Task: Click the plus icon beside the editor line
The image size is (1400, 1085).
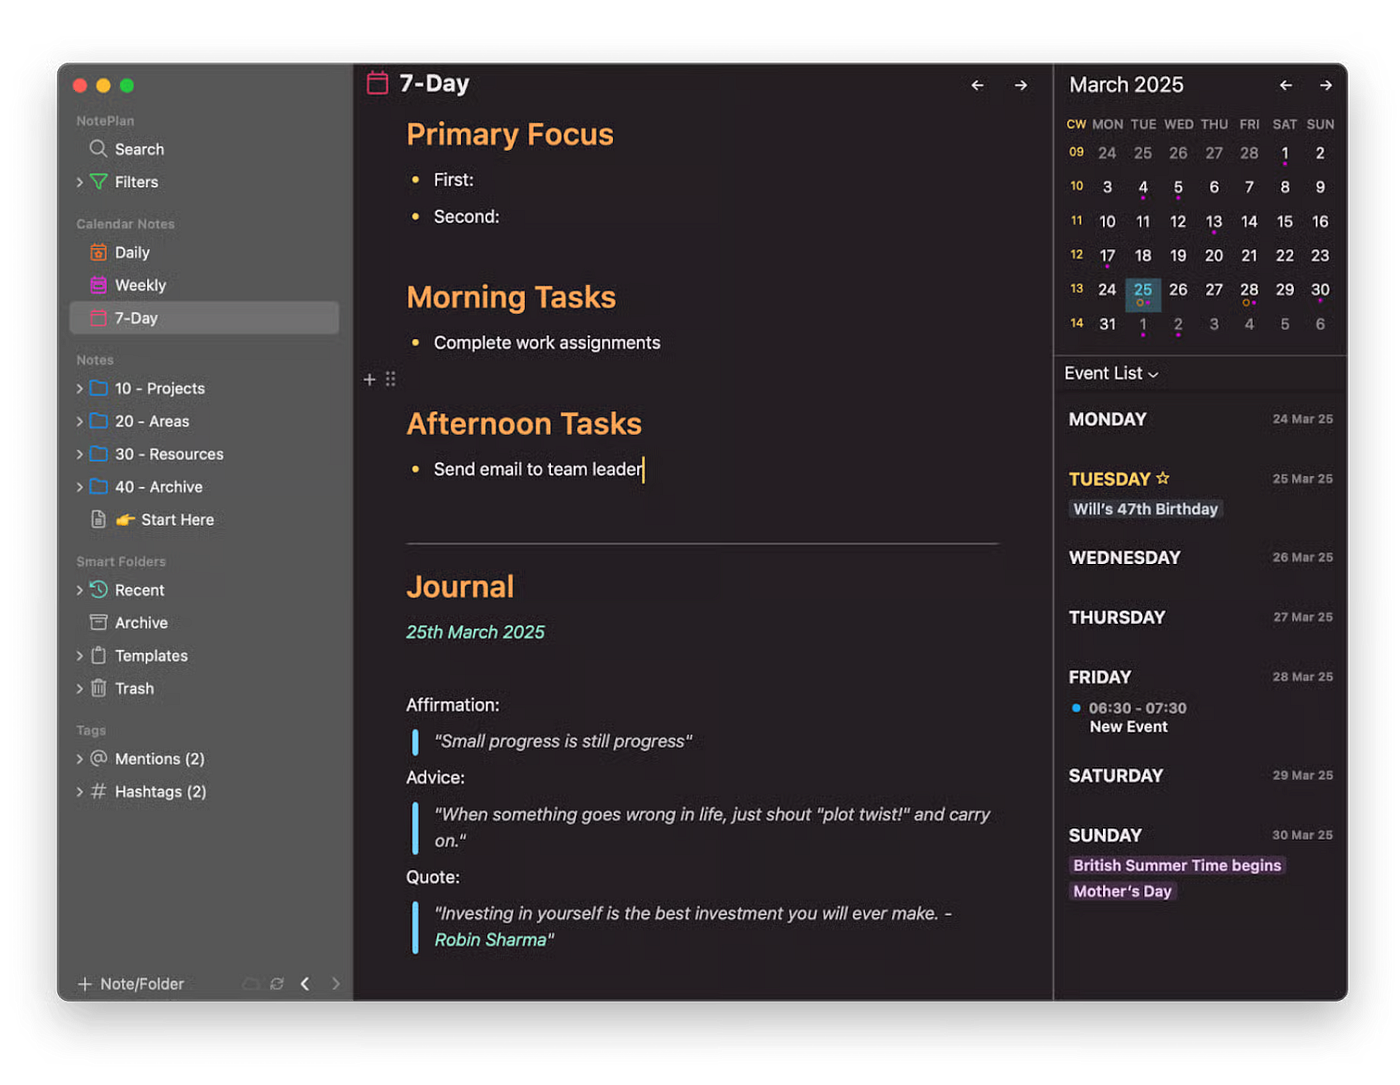Action: (x=370, y=379)
